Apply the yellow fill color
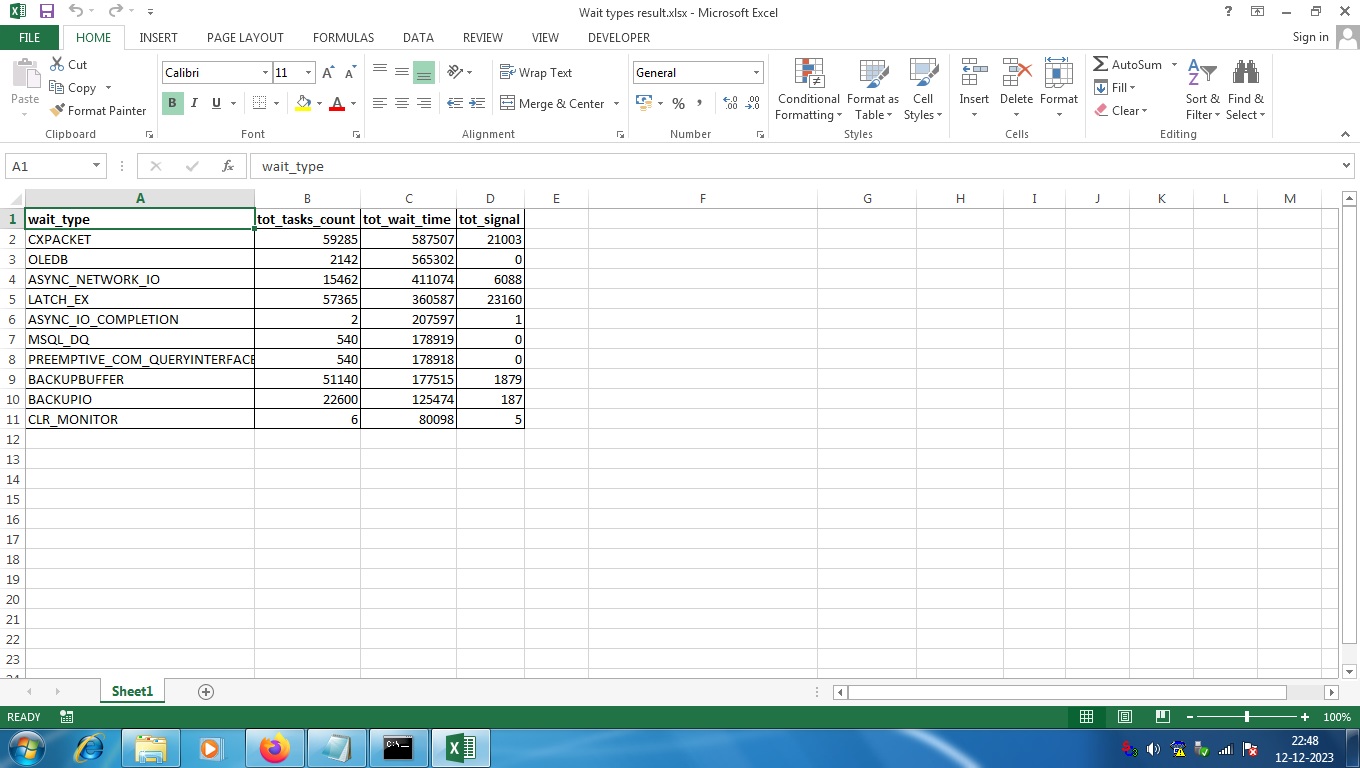The image size is (1360, 768). click(303, 103)
